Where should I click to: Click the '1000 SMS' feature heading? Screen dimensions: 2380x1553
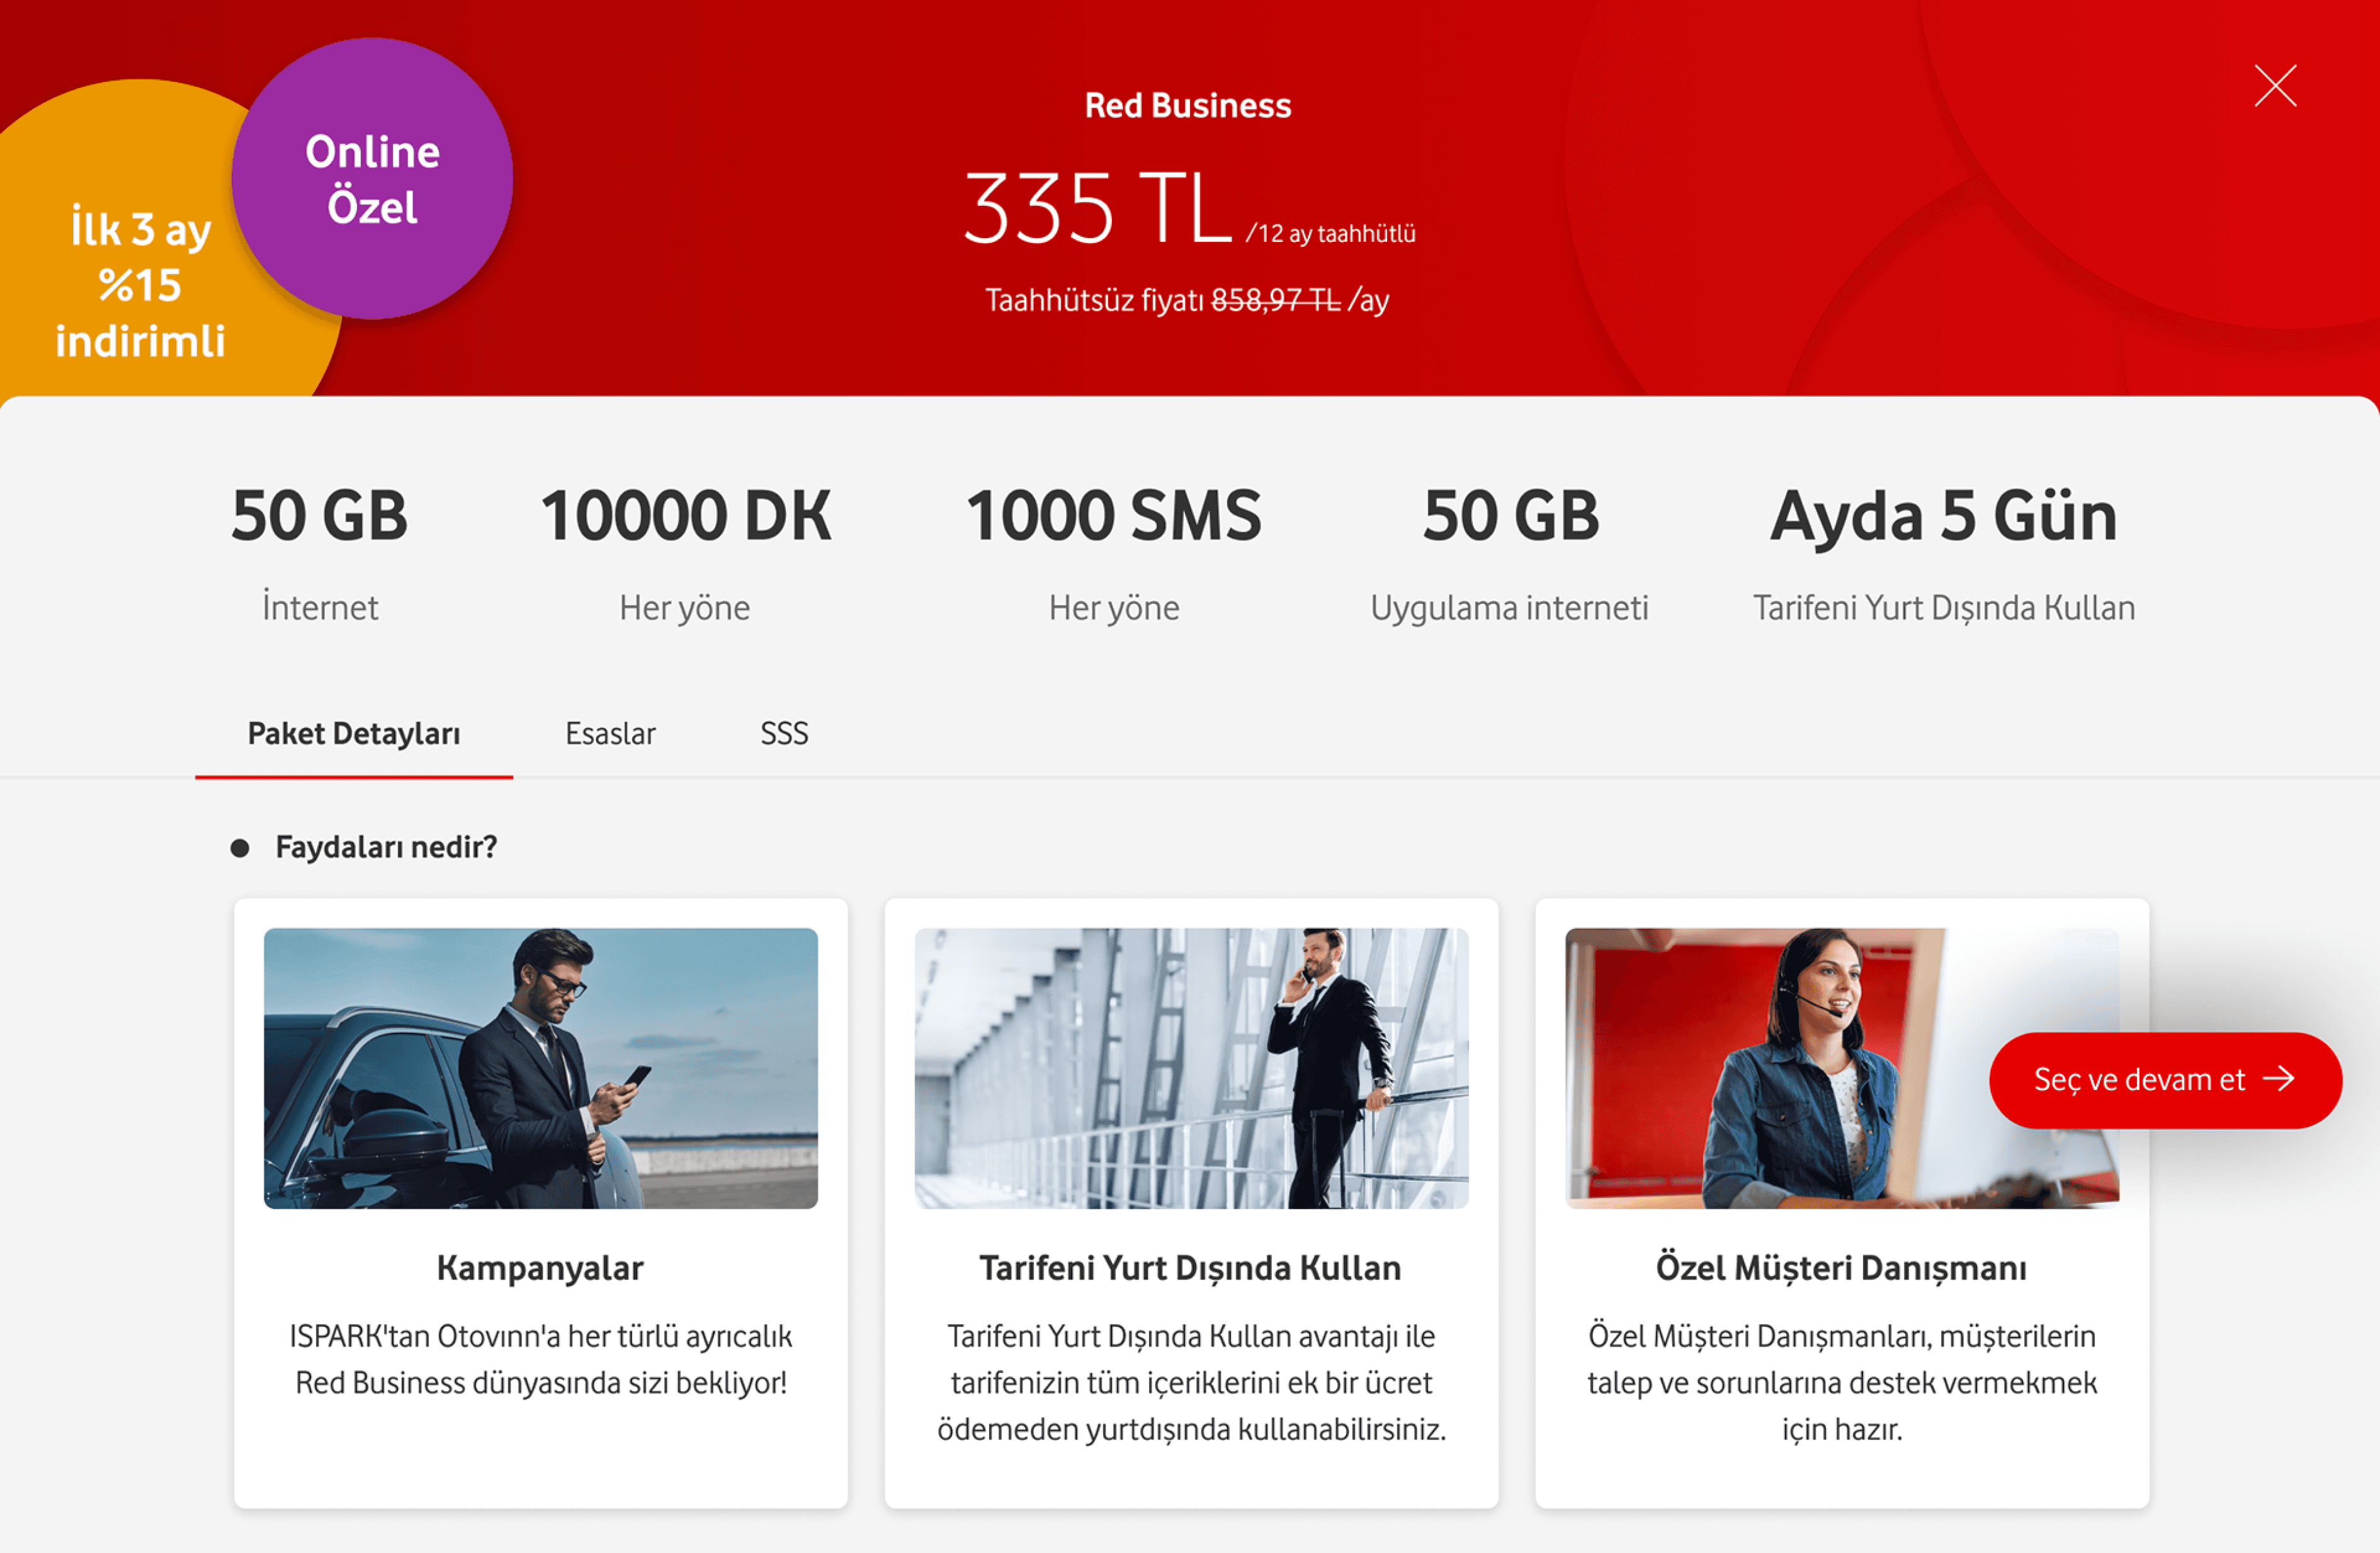click(x=1113, y=517)
